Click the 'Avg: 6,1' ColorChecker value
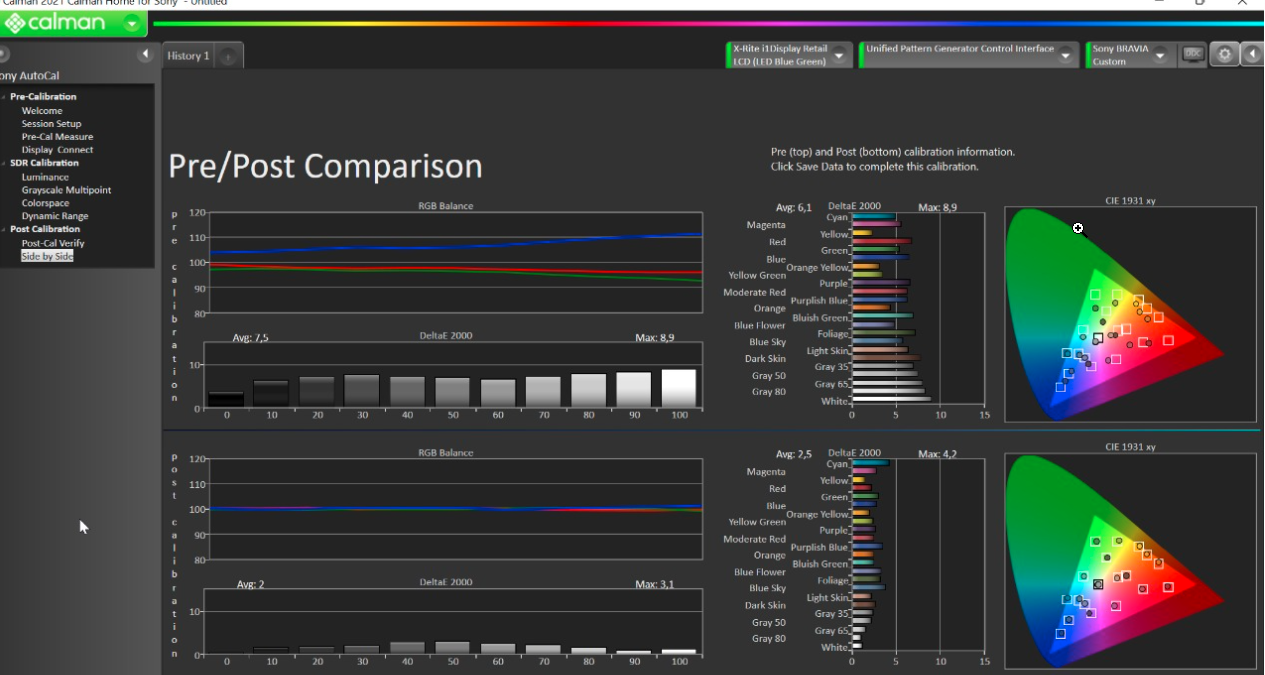The image size is (1265, 675). click(x=793, y=208)
